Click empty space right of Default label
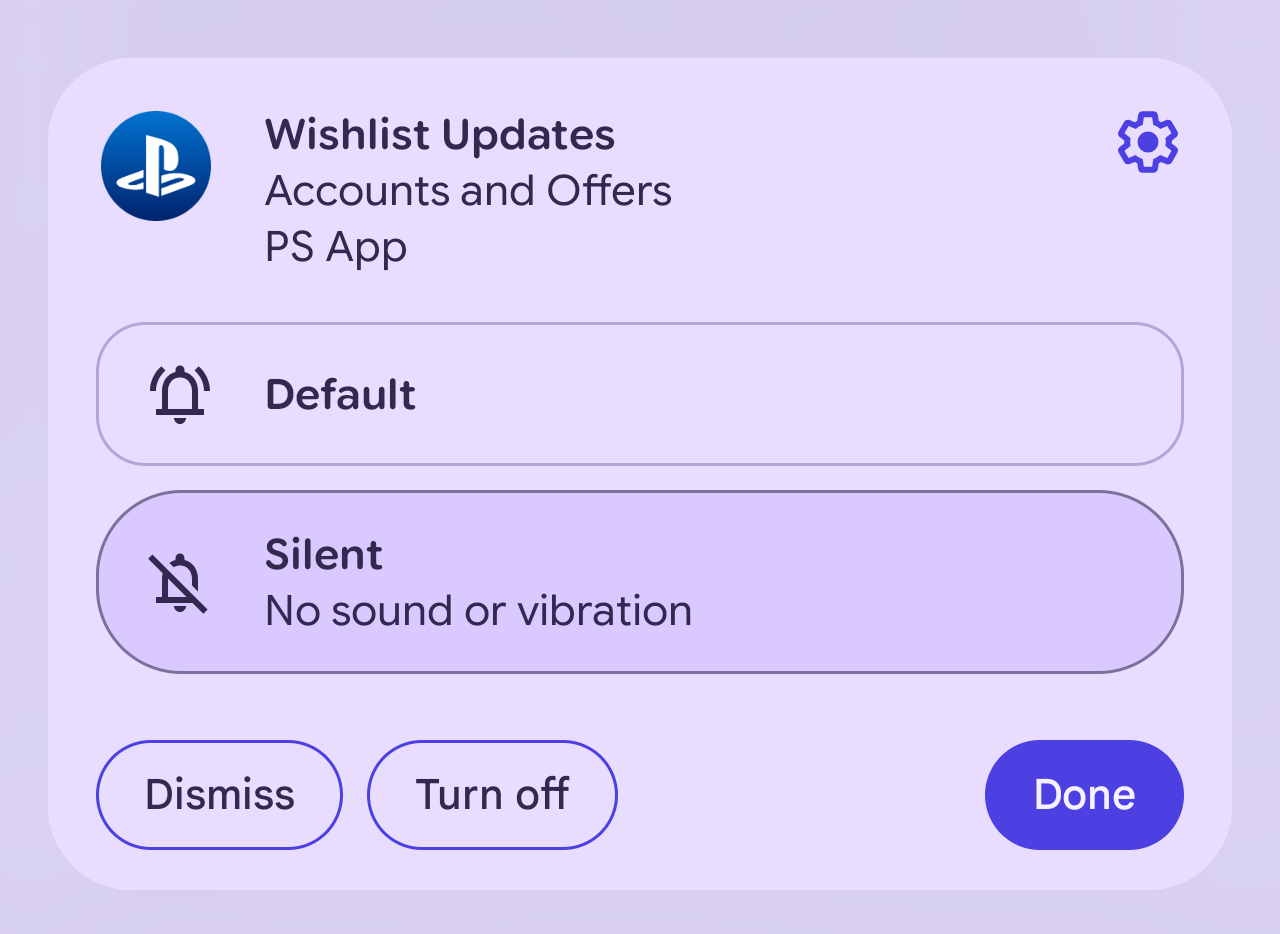Image resolution: width=1280 pixels, height=934 pixels. coord(800,394)
